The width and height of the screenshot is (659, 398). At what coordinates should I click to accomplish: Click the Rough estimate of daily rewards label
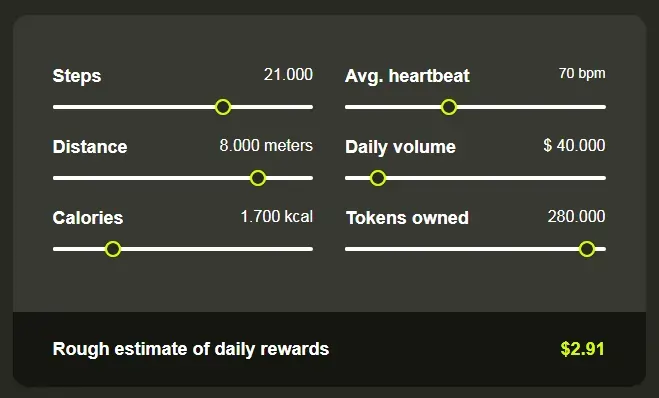[x=191, y=349]
